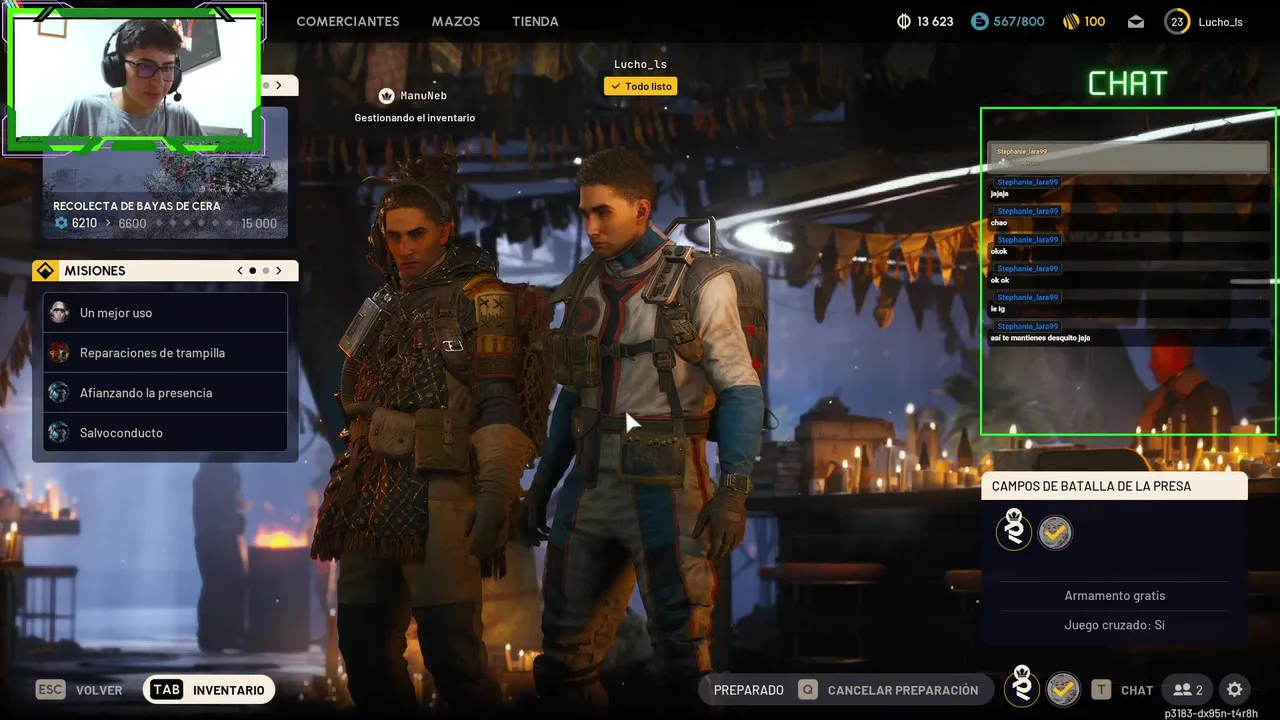This screenshot has height=720, width=1280.
Task: Click the portrait icon of Un mejor uso
Action: pos(59,312)
